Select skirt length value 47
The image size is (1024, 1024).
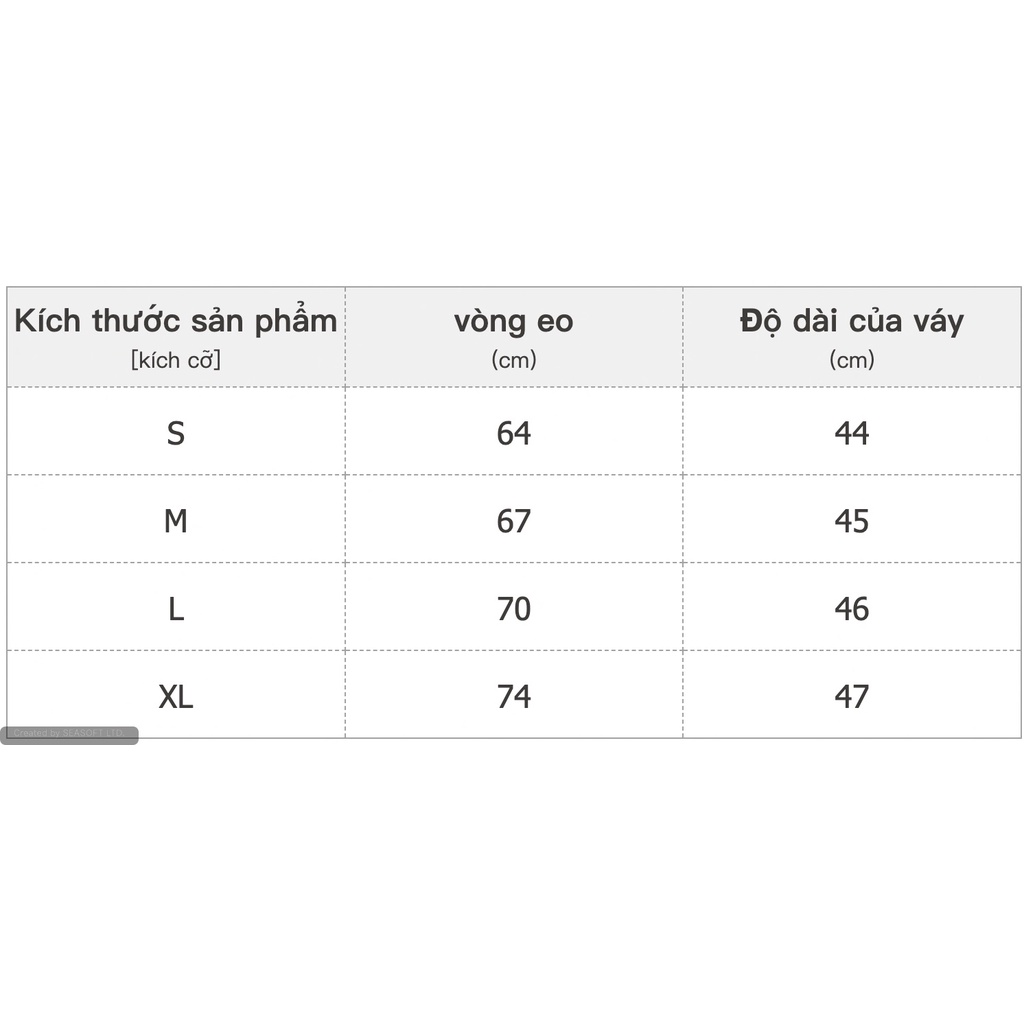click(x=852, y=697)
